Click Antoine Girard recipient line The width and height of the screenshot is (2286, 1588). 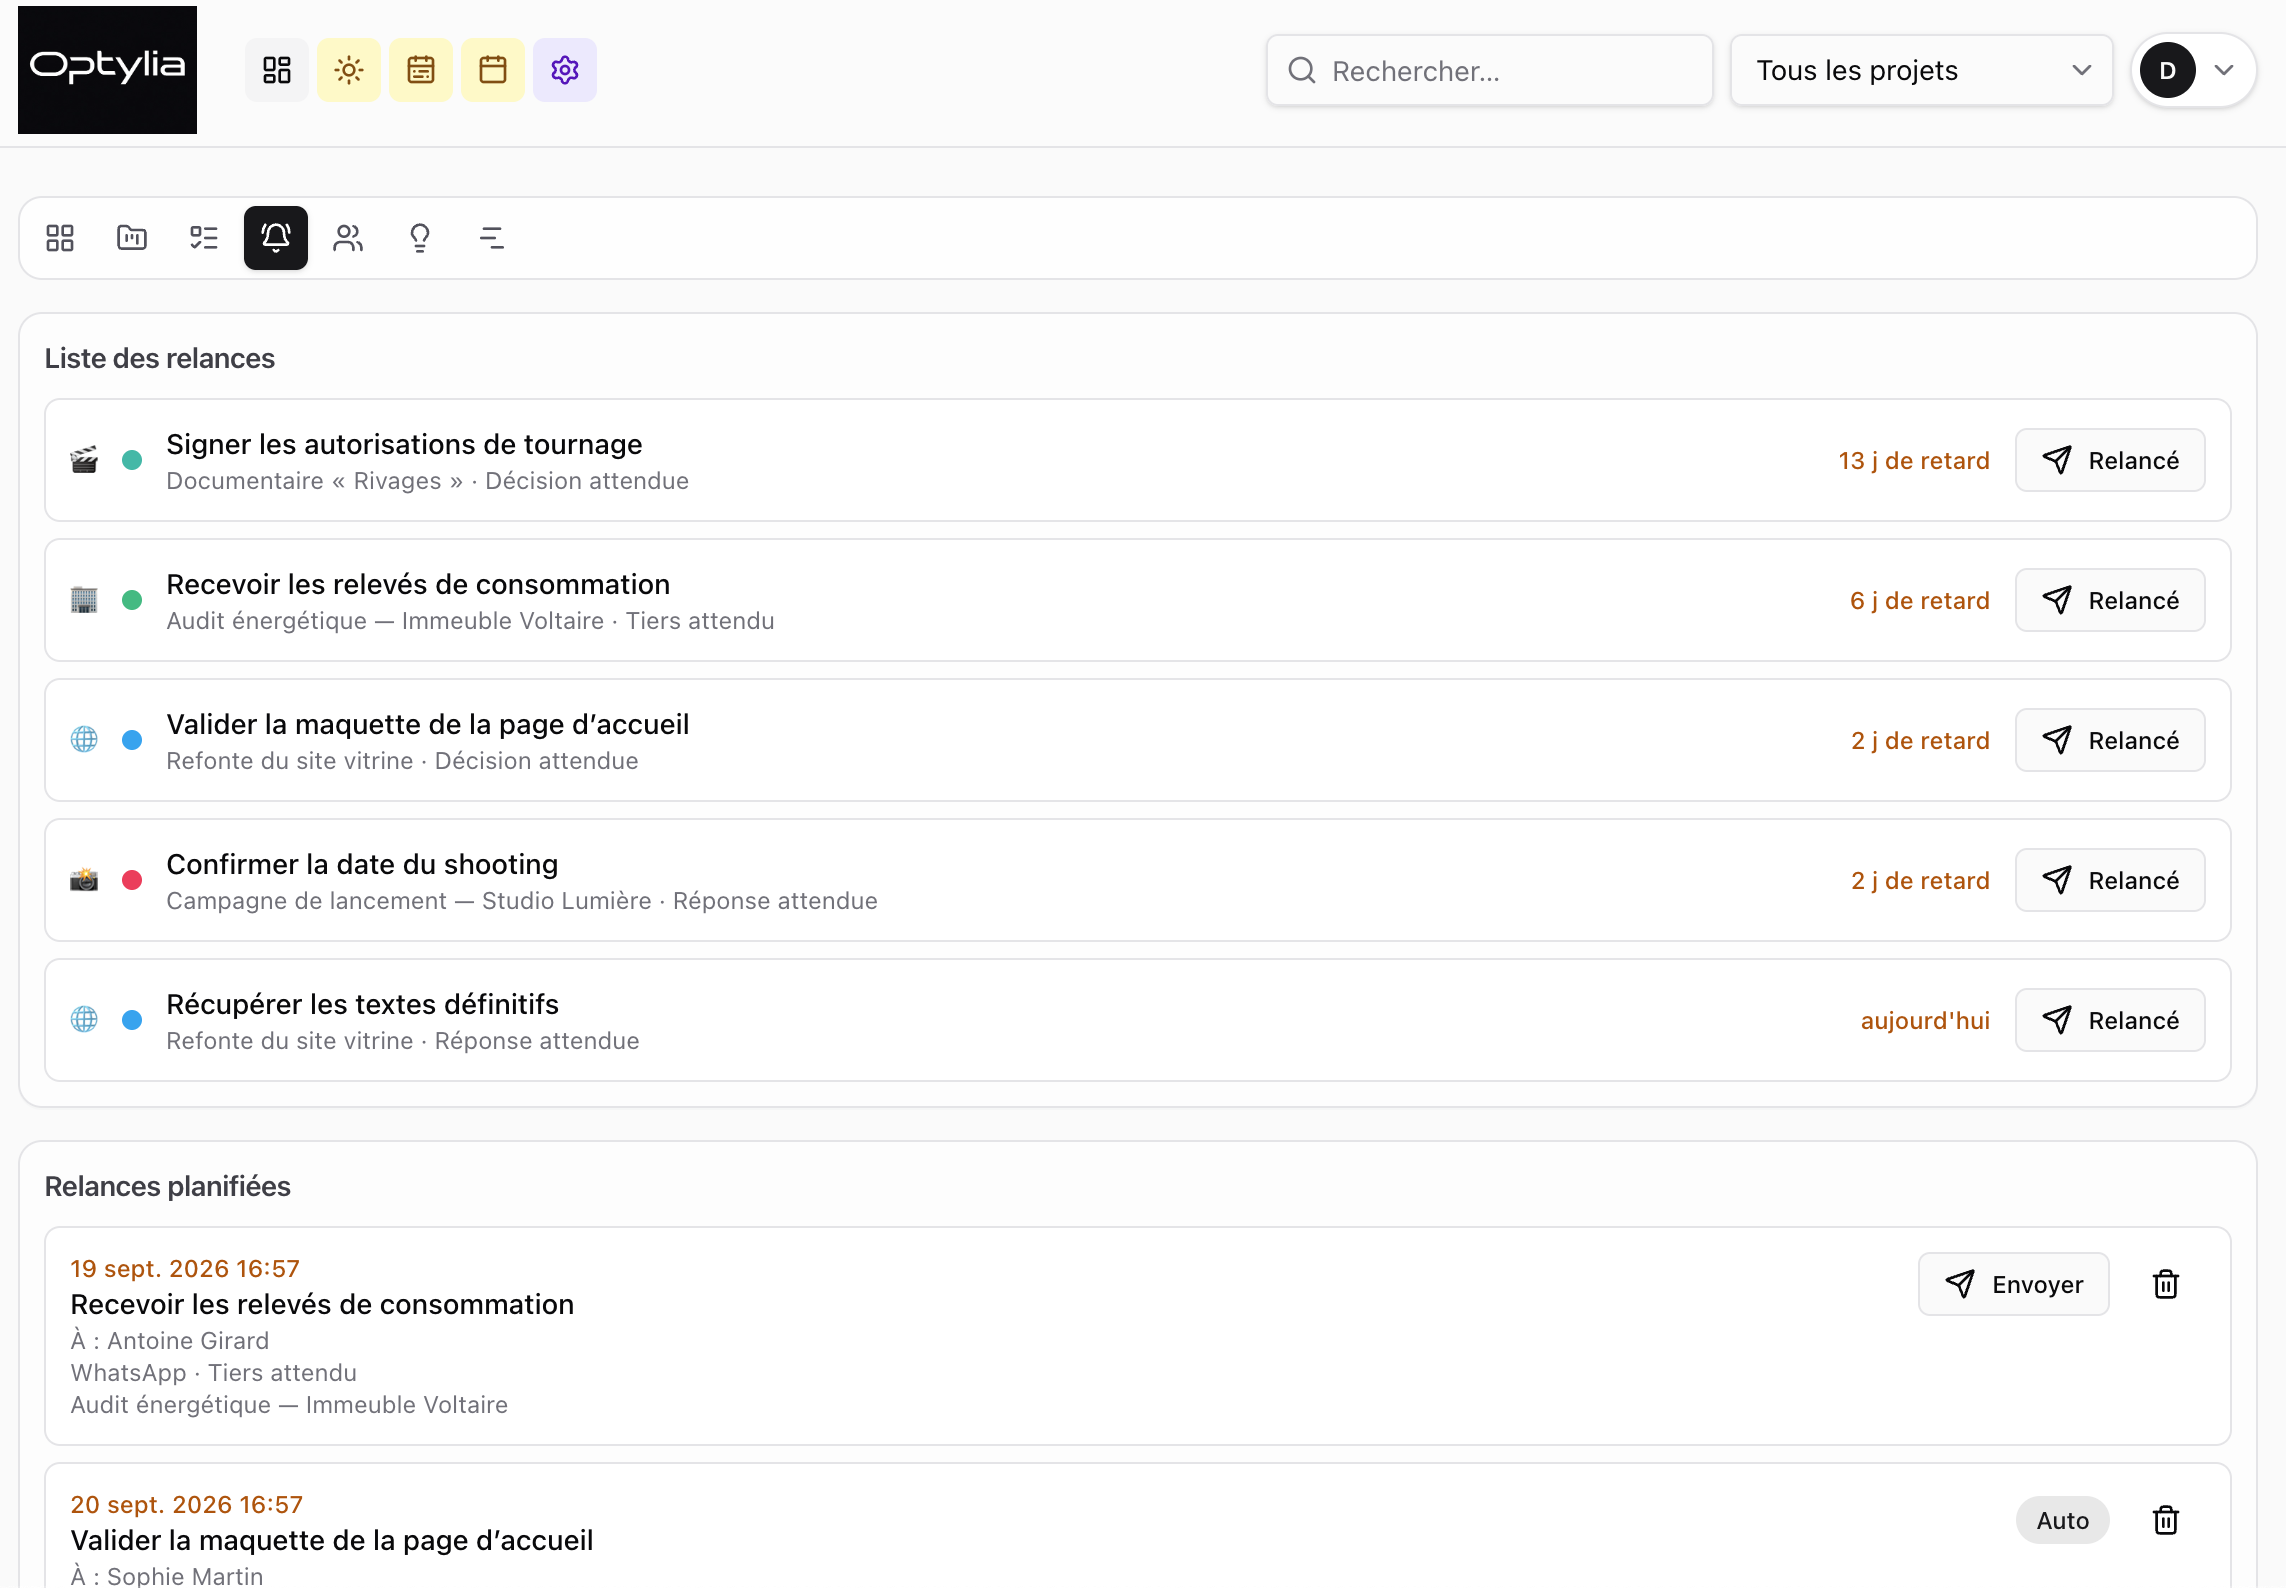click(x=170, y=1340)
